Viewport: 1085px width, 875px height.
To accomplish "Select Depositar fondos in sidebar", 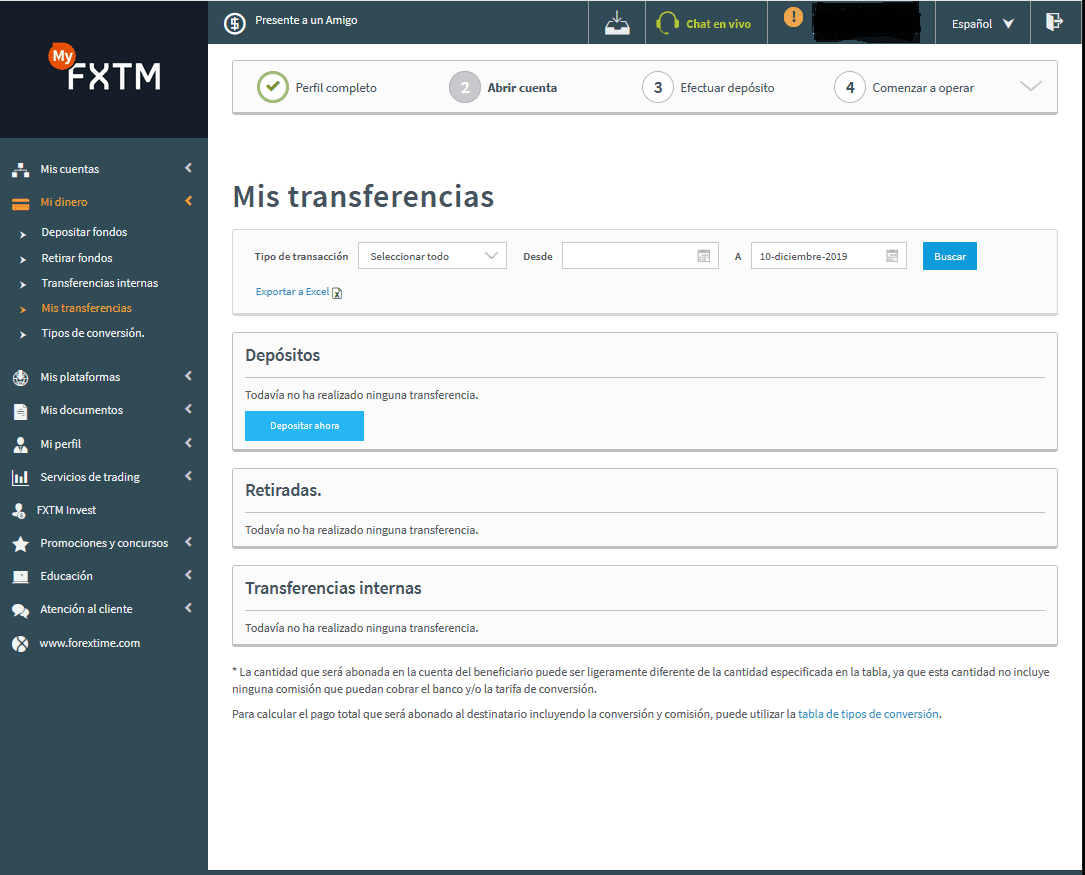I will tap(84, 232).
